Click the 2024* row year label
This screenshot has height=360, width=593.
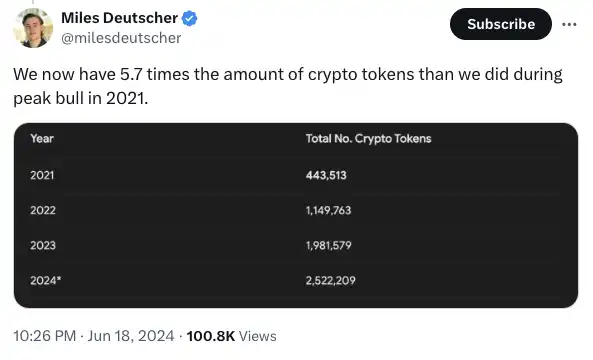tap(46, 280)
